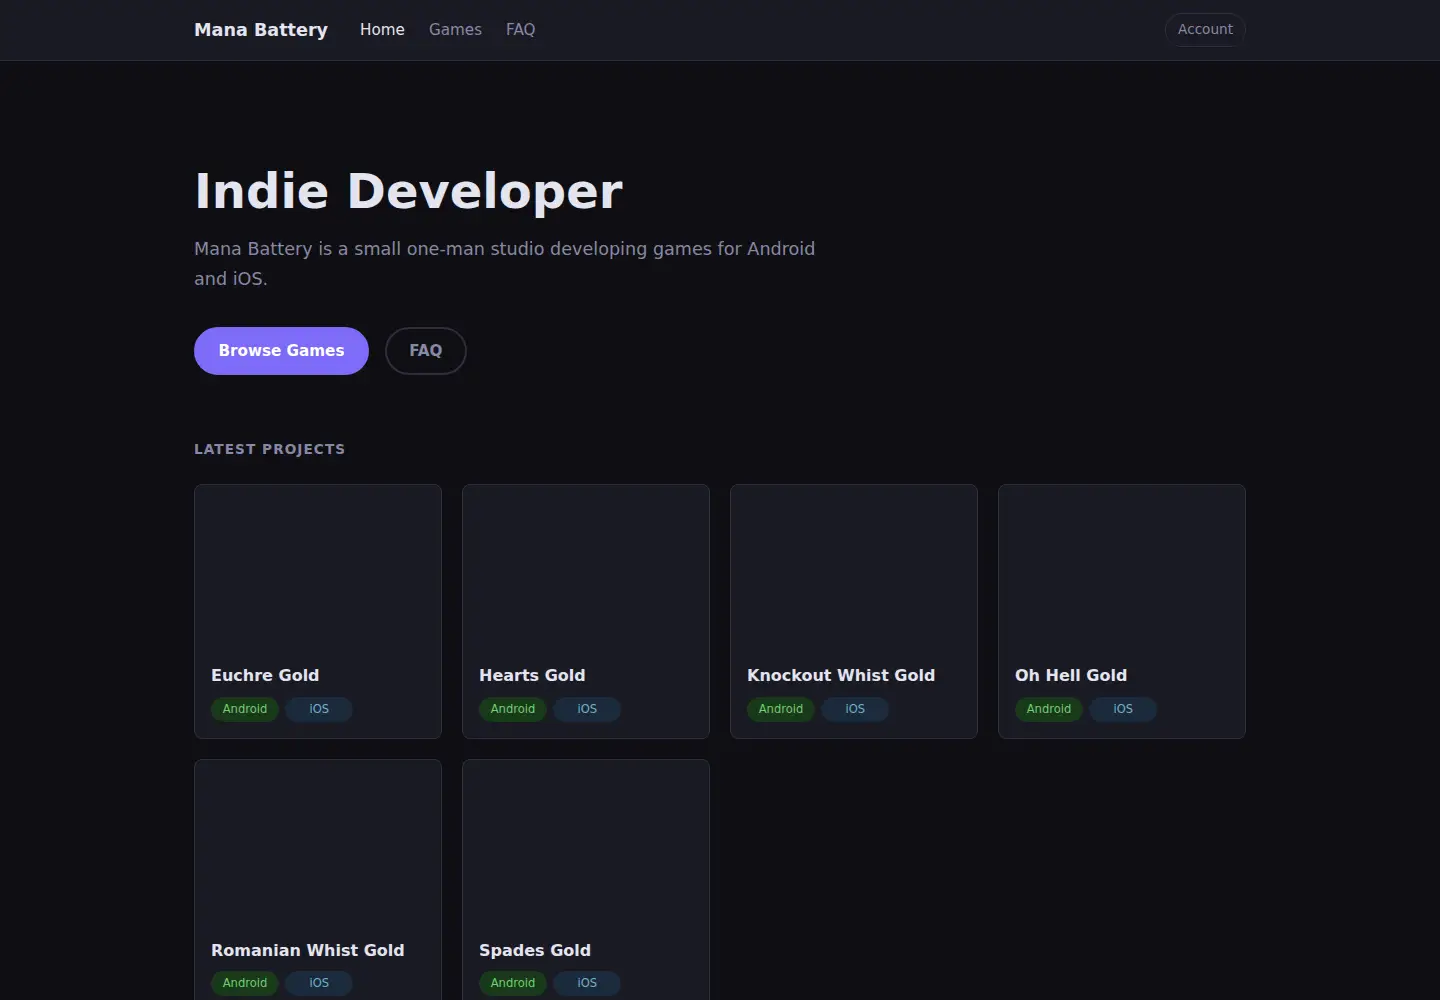The height and width of the screenshot is (1000, 1440).
Task: Click Android tag on Knockout Whist Gold
Action: 781,709
